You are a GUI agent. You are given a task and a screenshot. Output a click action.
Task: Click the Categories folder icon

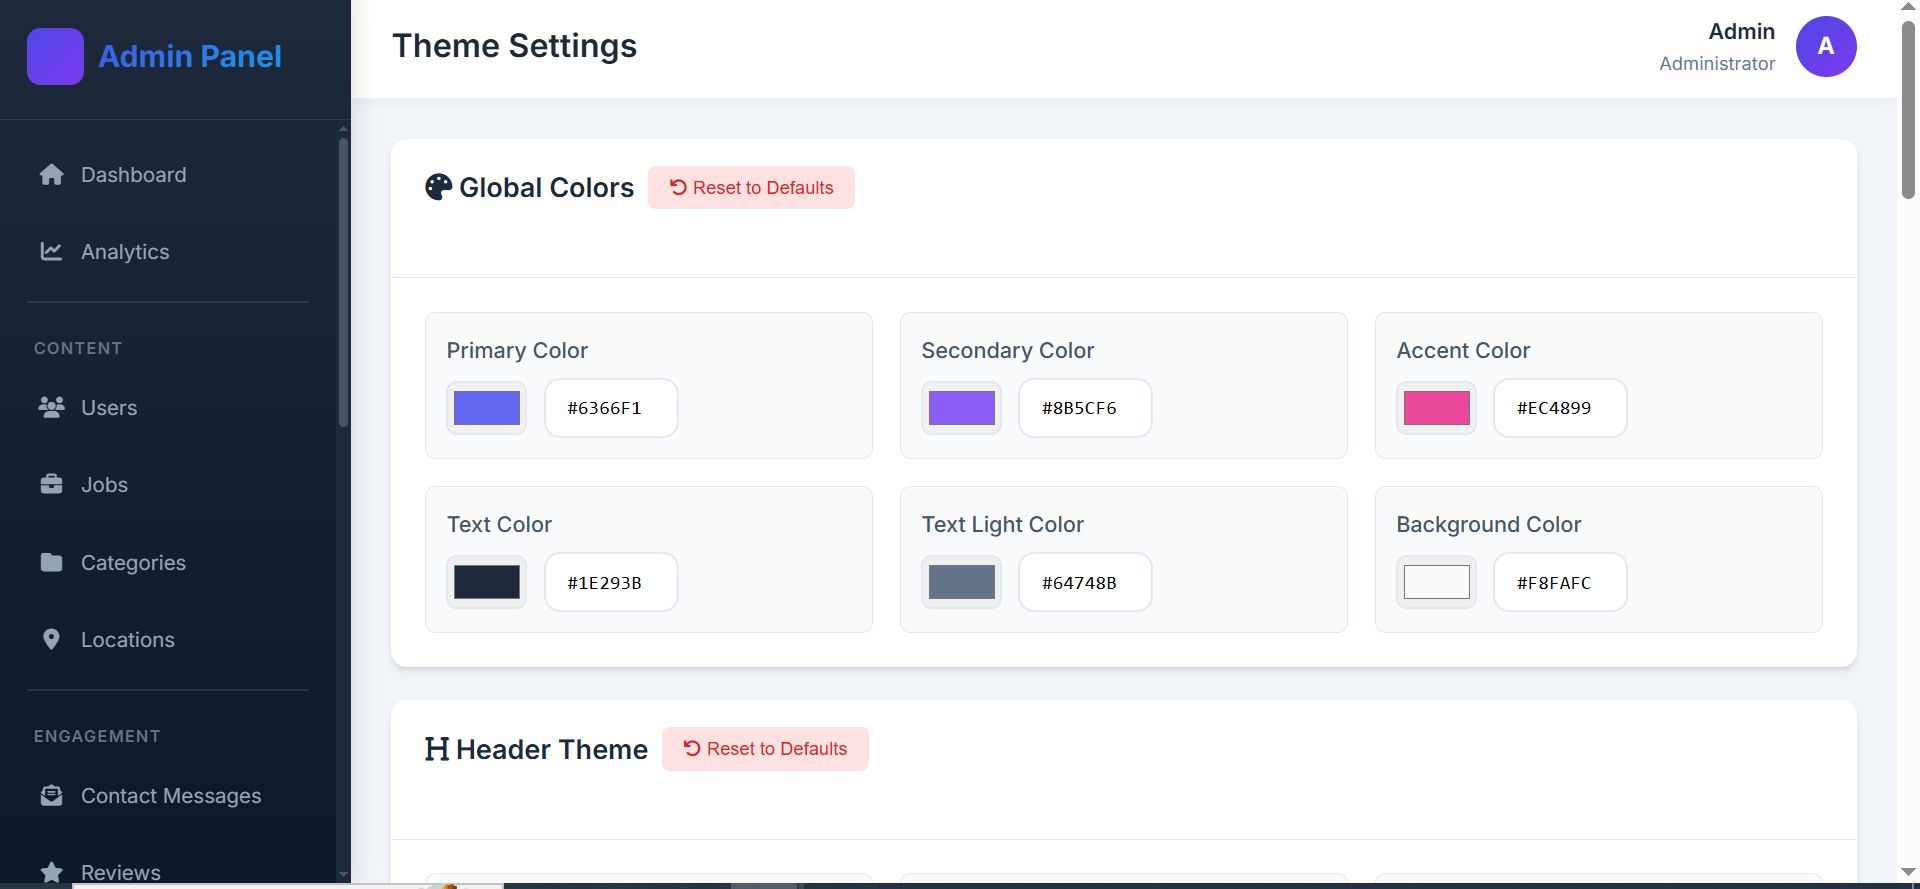[51, 562]
